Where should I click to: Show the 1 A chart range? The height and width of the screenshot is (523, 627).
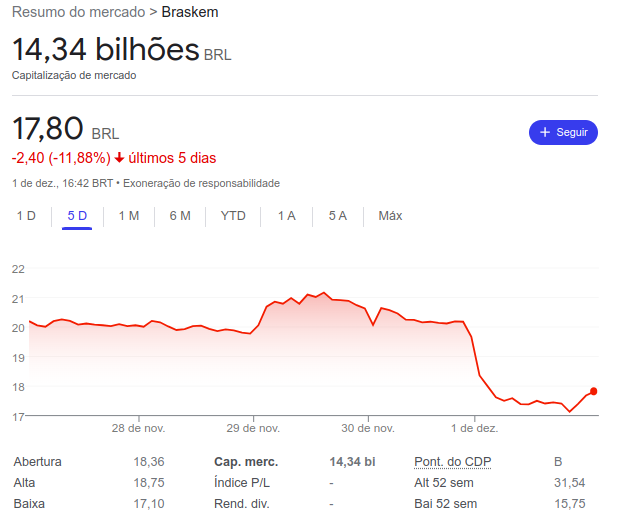(287, 215)
